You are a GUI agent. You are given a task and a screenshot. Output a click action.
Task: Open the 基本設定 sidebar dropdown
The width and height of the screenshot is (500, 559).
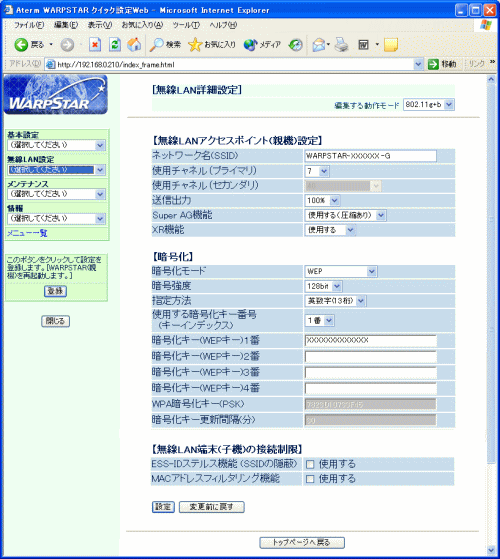57,145
